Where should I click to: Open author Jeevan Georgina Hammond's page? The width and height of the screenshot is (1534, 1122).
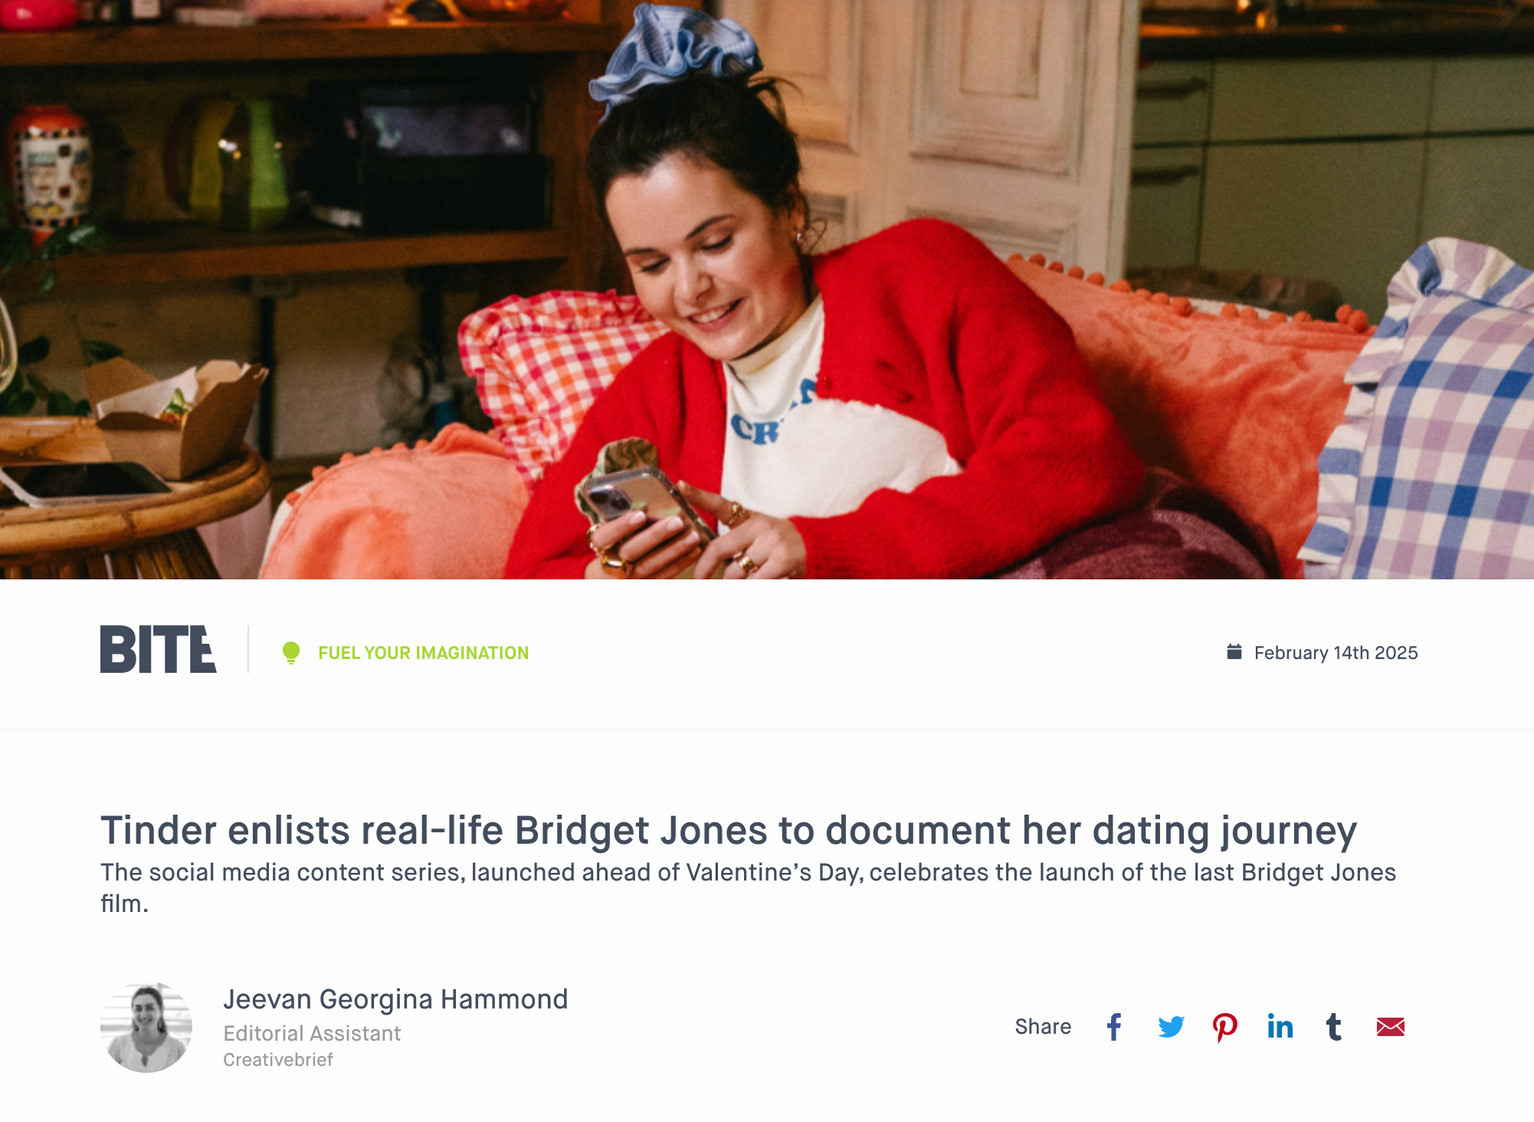coord(395,999)
